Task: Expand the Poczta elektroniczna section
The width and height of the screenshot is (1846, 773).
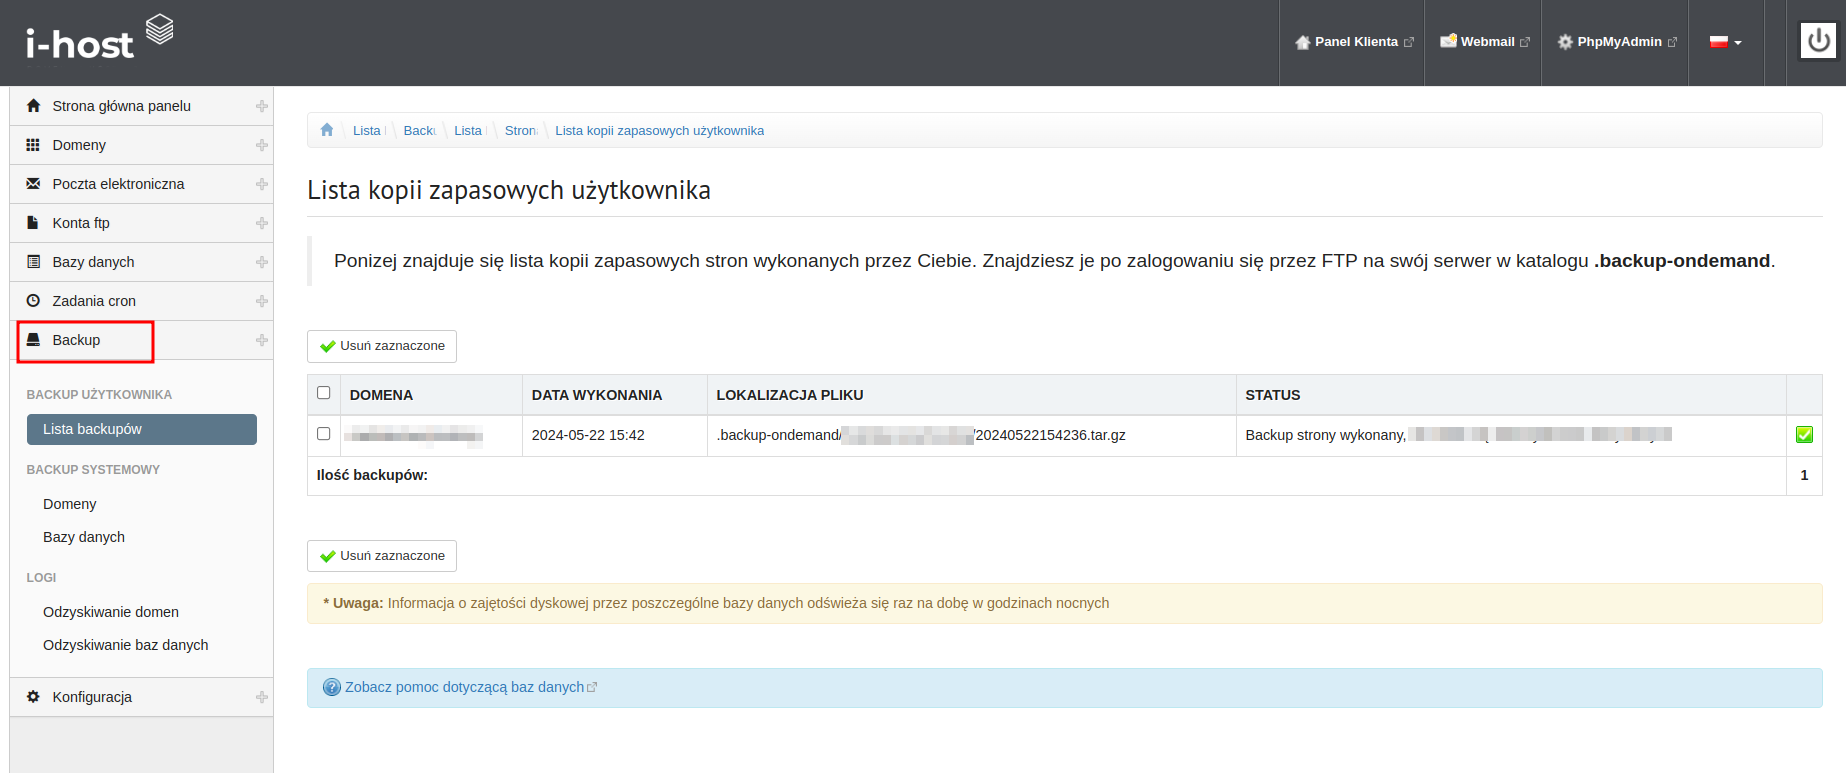Action: tap(261, 184)
